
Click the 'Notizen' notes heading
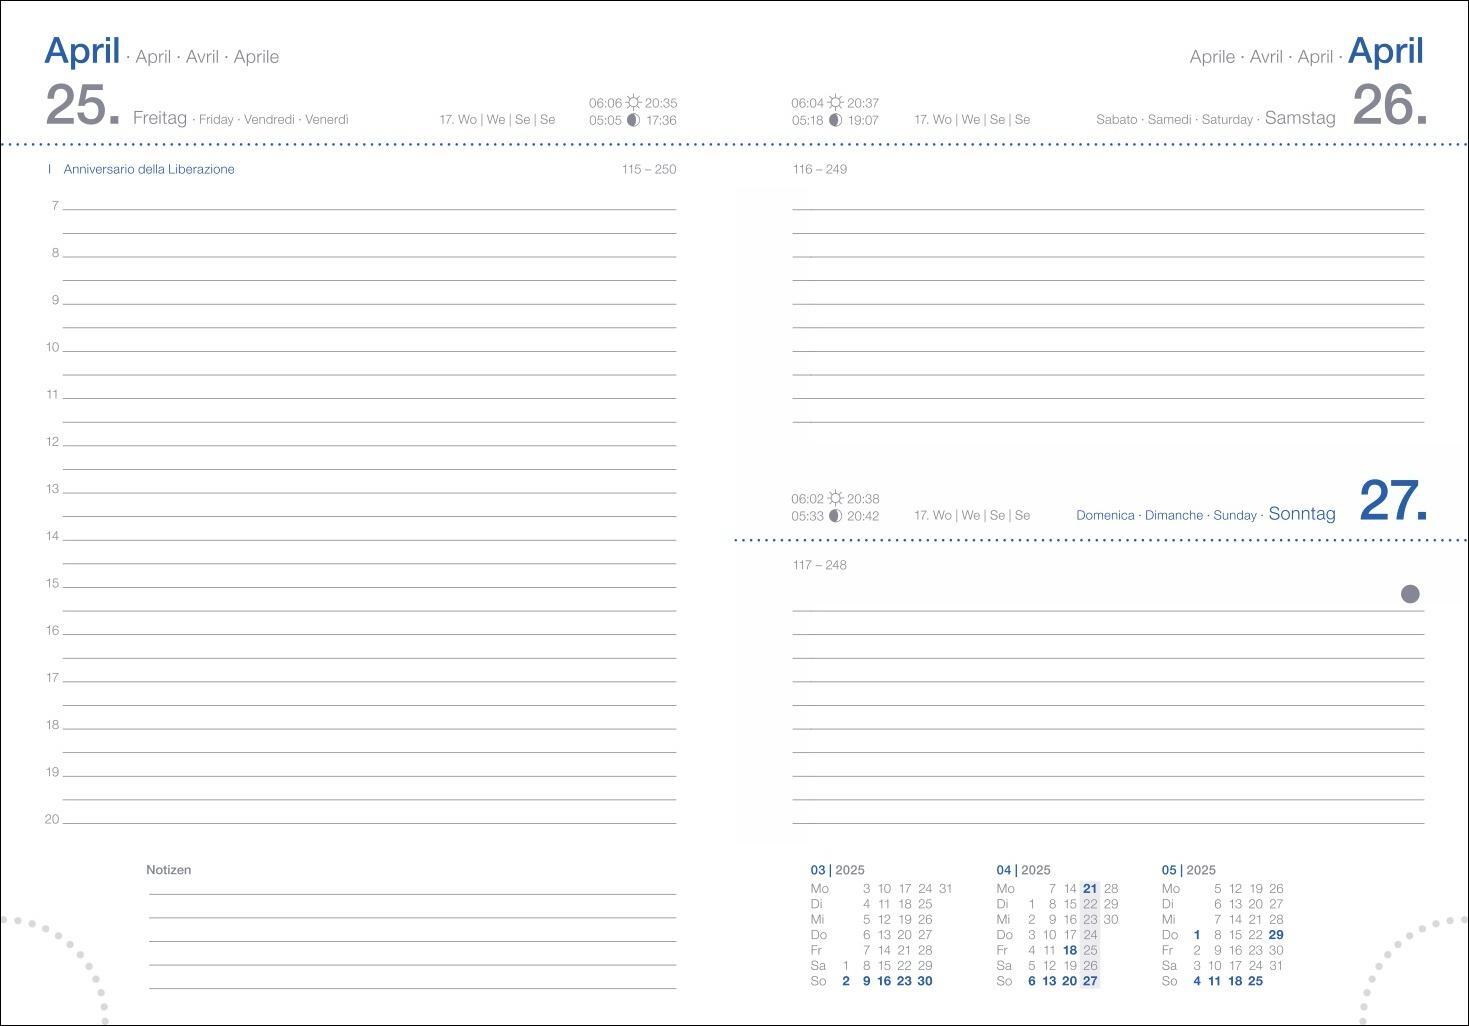[169, 870]
